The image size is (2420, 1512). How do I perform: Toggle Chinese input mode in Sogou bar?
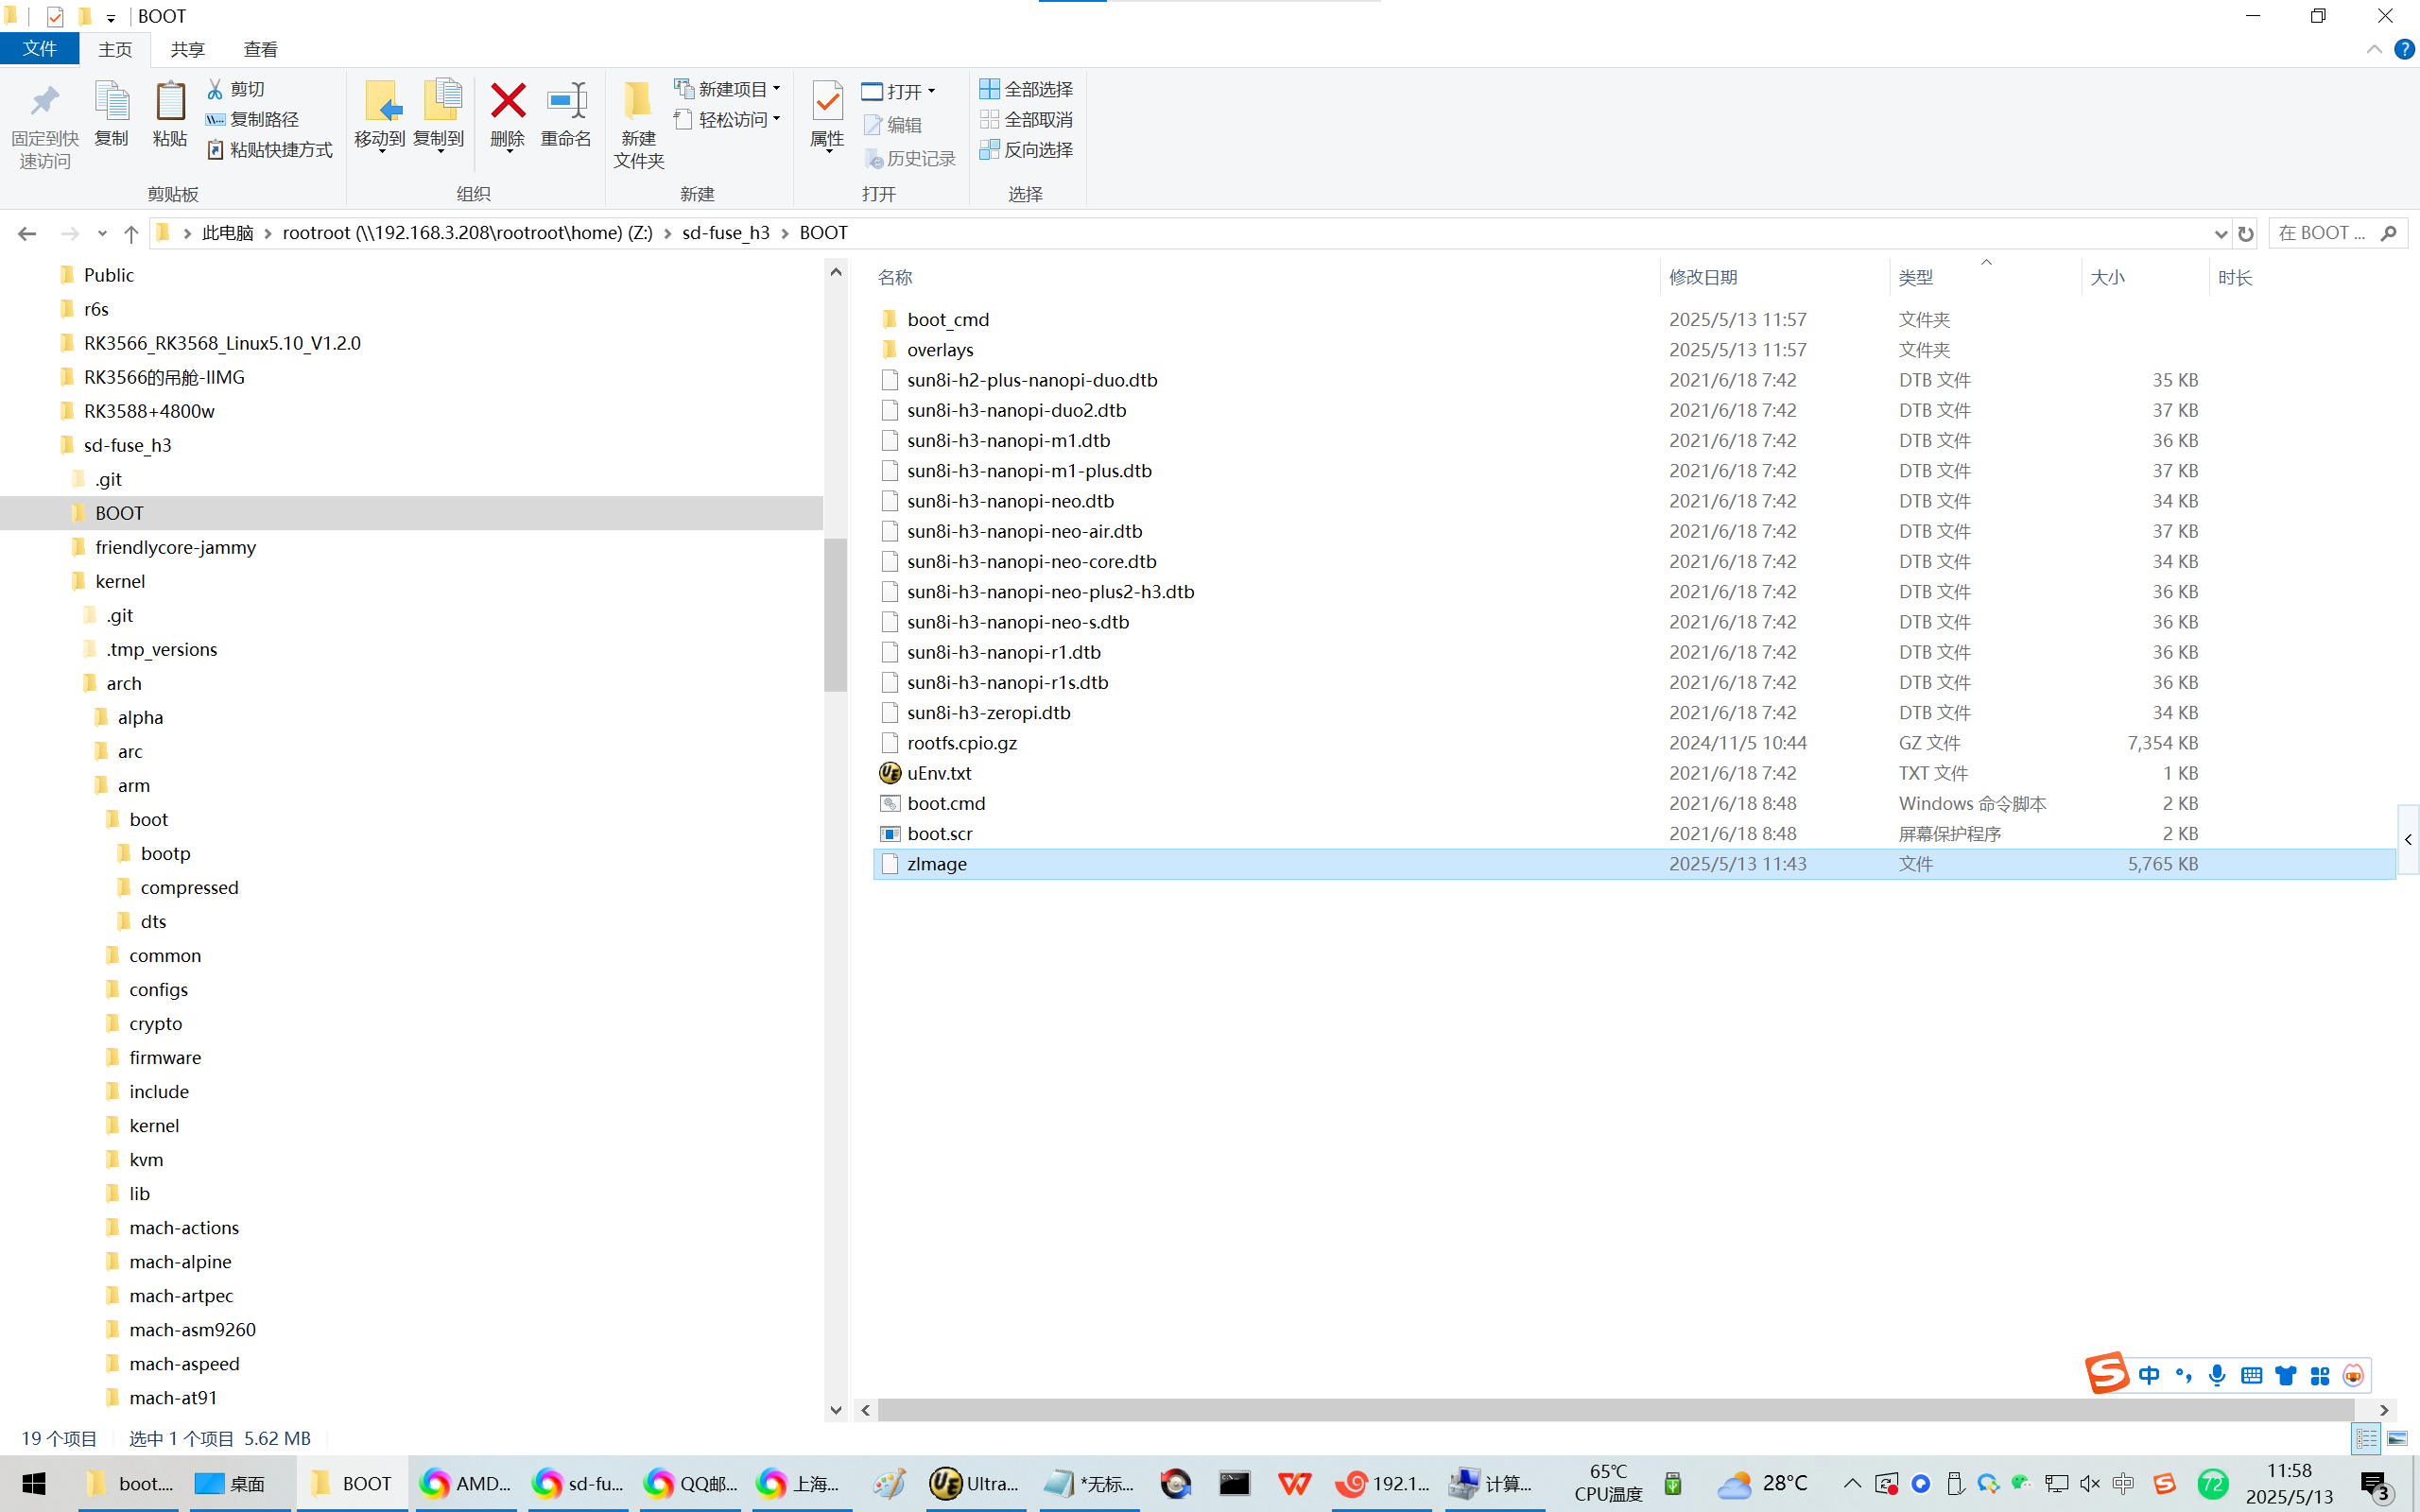[2149, 1376]
